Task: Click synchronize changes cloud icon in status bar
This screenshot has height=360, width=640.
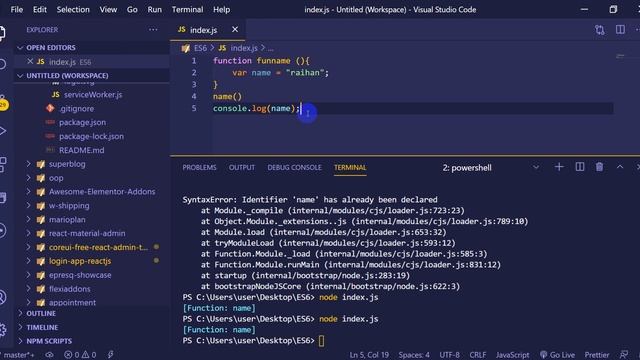Action: [49, 355]
